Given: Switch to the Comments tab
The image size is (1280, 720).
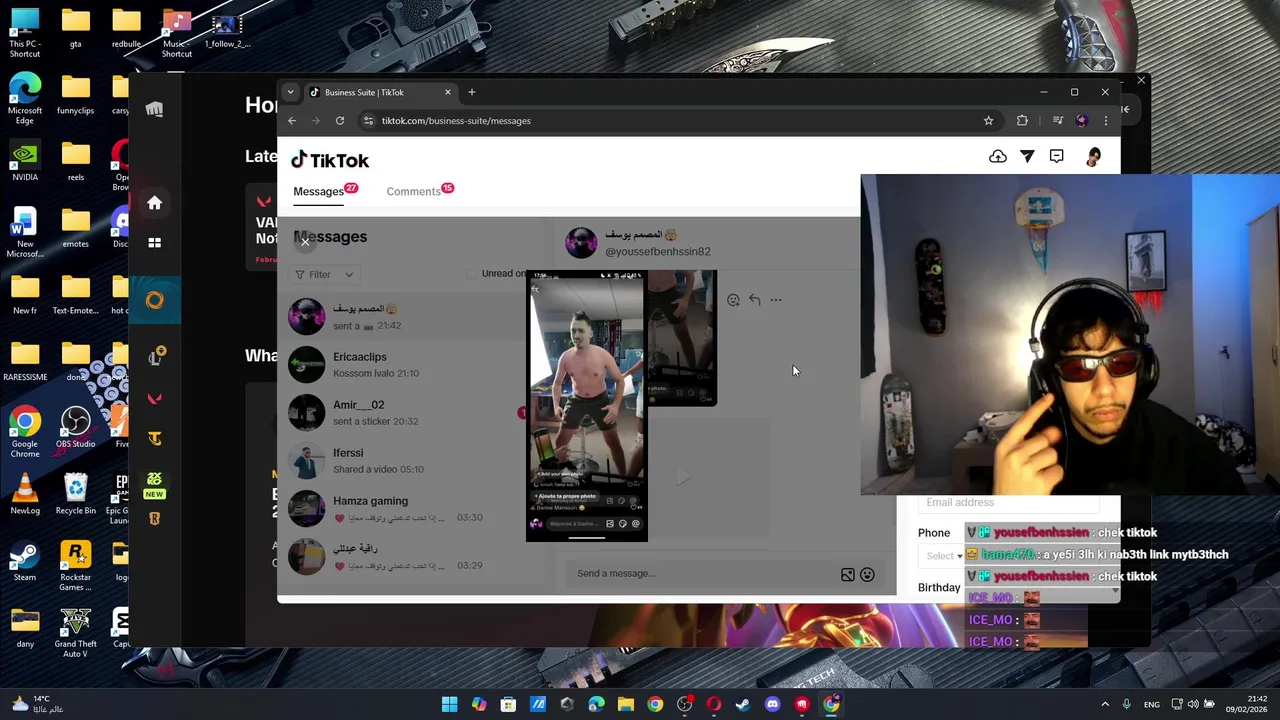Looking at the screenshot, I should (x=414, y=191).
